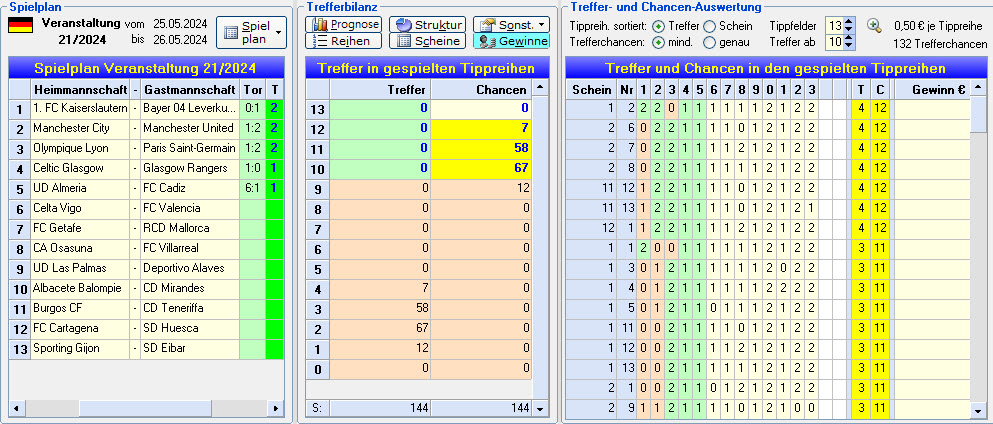Click the Heimmannschaft column header
The image size is (993, 424).
(x=80, y=89)
